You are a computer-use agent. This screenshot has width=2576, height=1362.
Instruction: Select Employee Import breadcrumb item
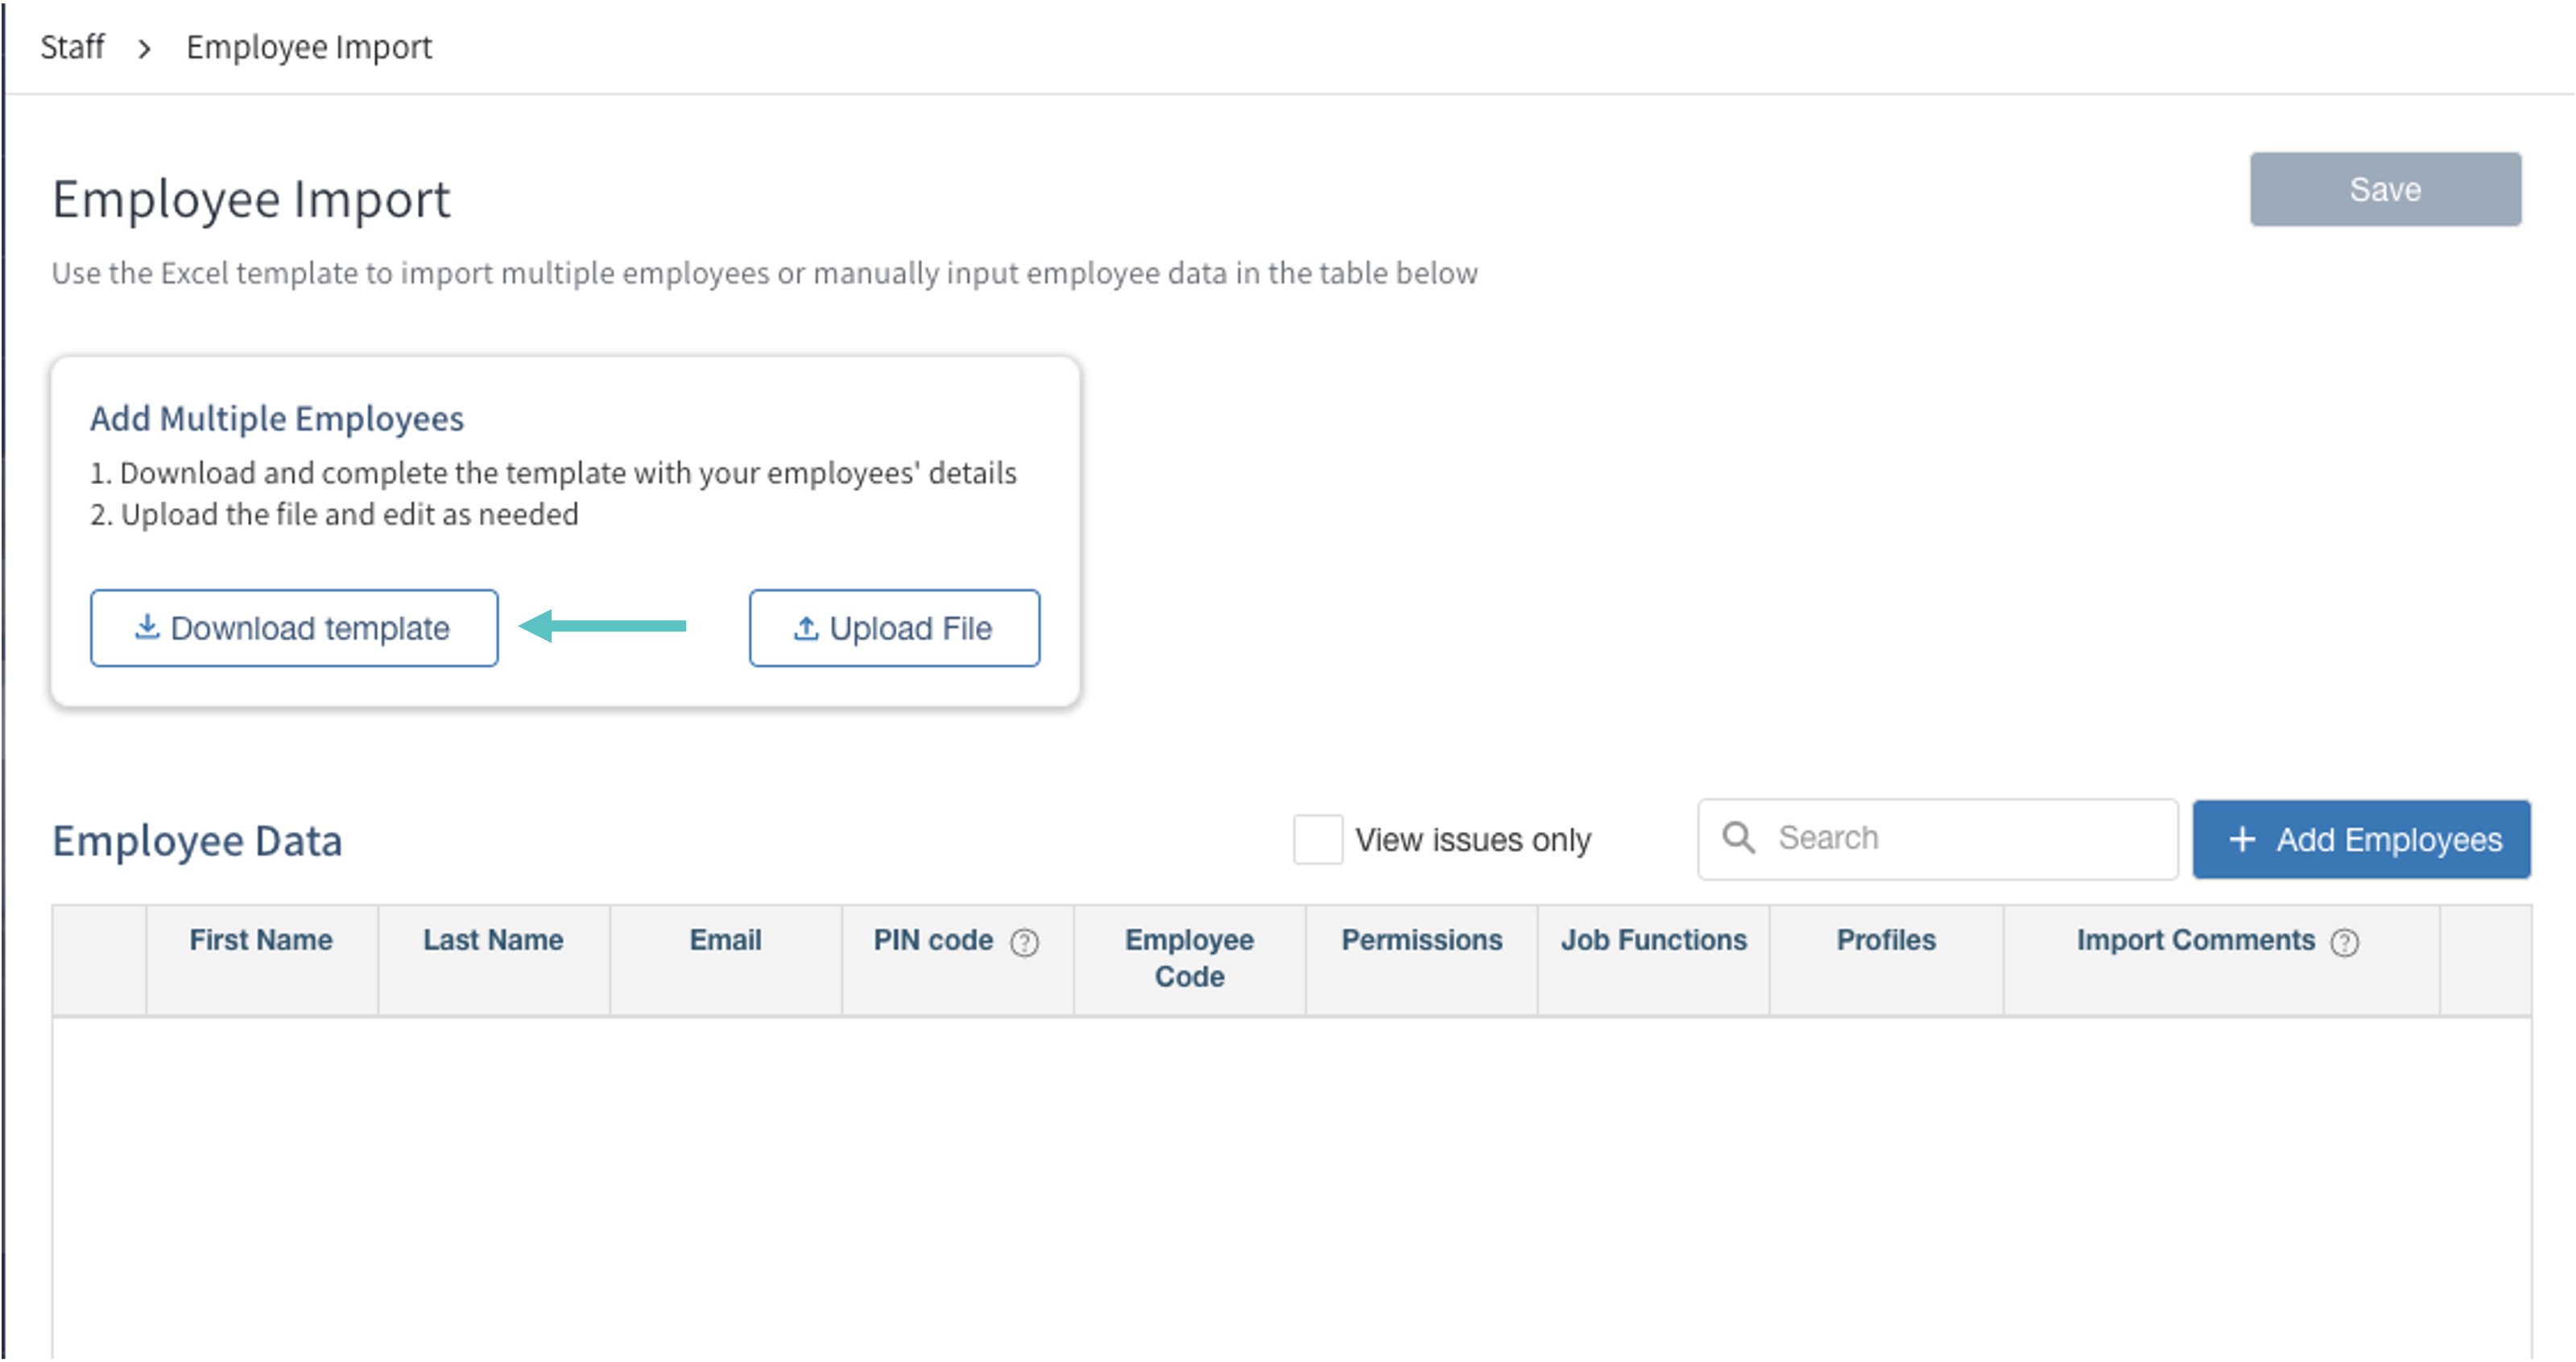(309, 47)
